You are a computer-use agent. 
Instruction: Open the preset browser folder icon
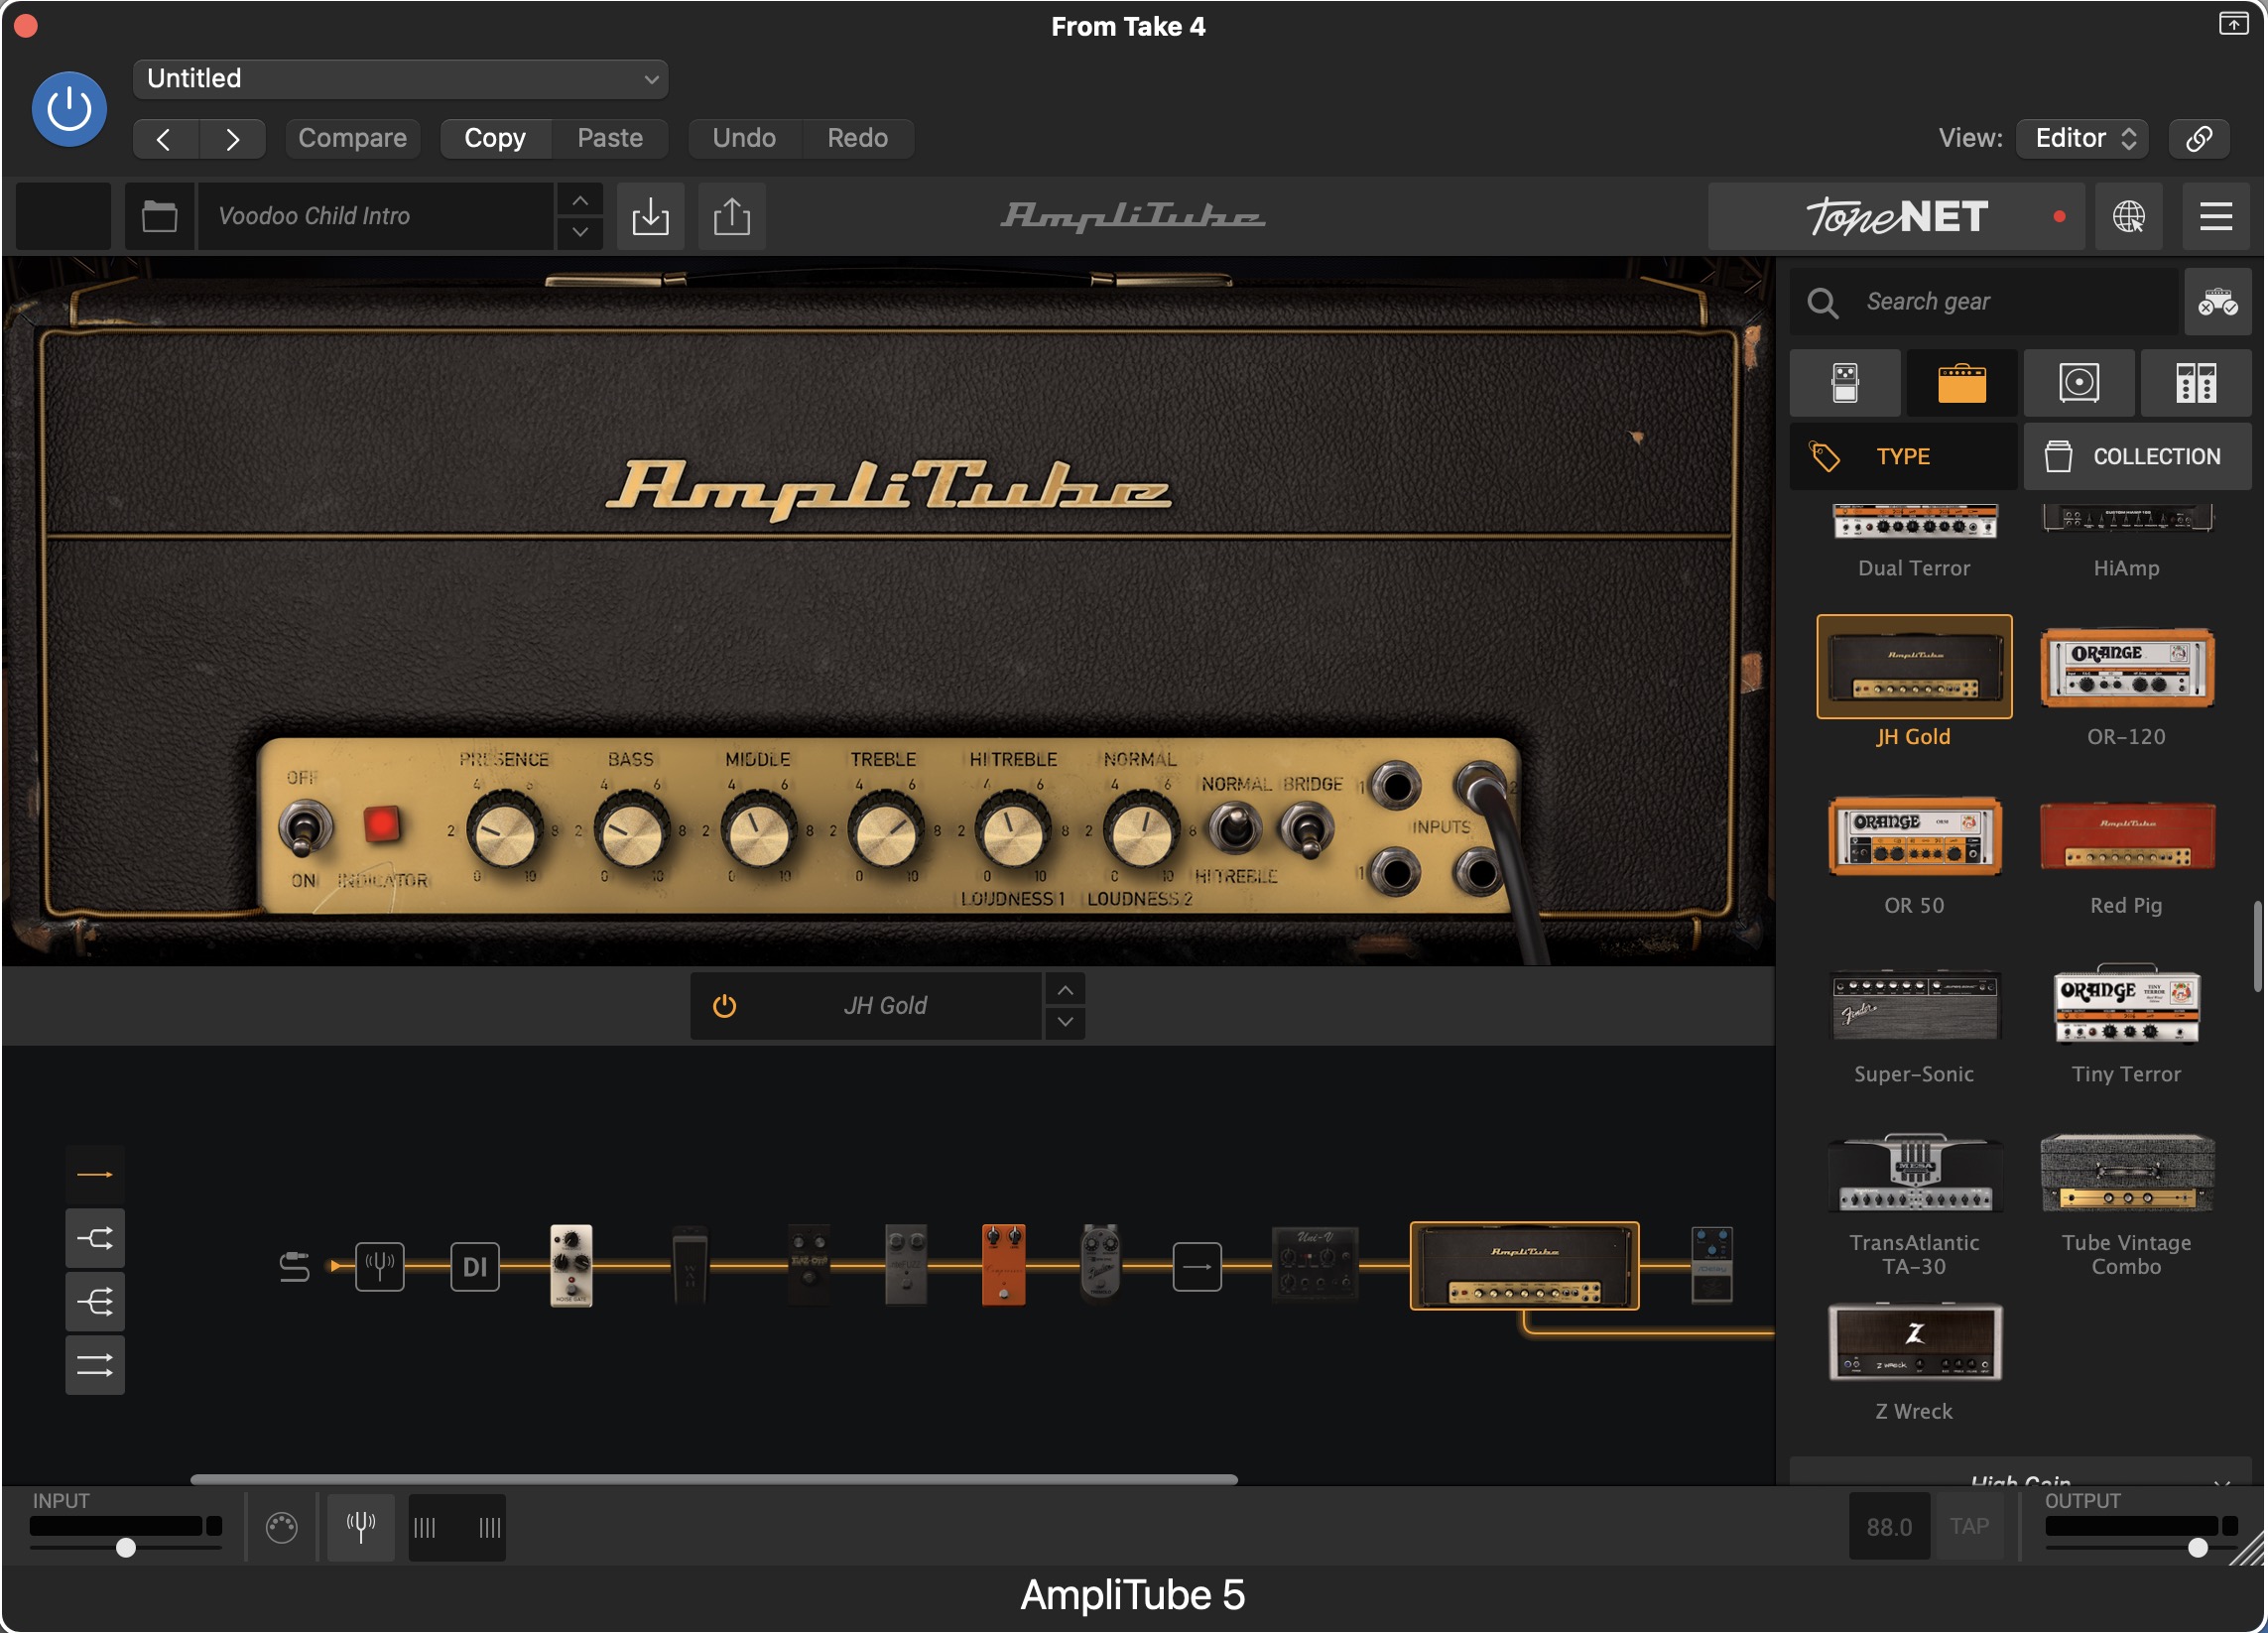(x=159, y=216)
